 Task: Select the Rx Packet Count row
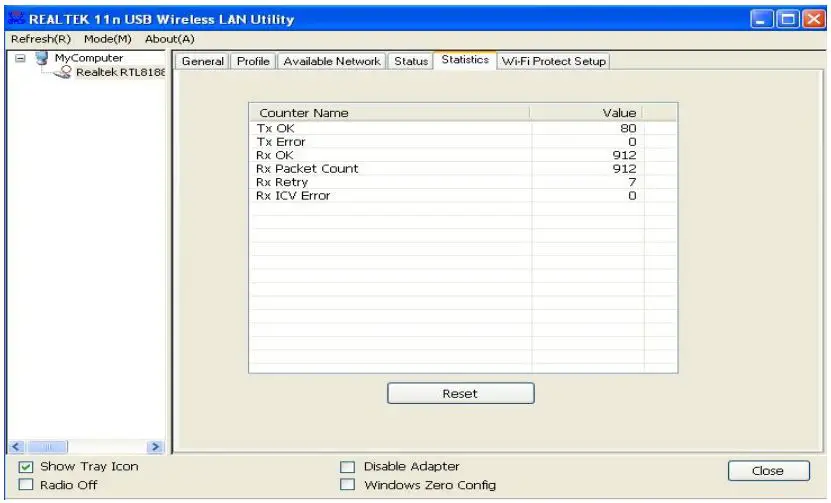click(x=463, y=169)
